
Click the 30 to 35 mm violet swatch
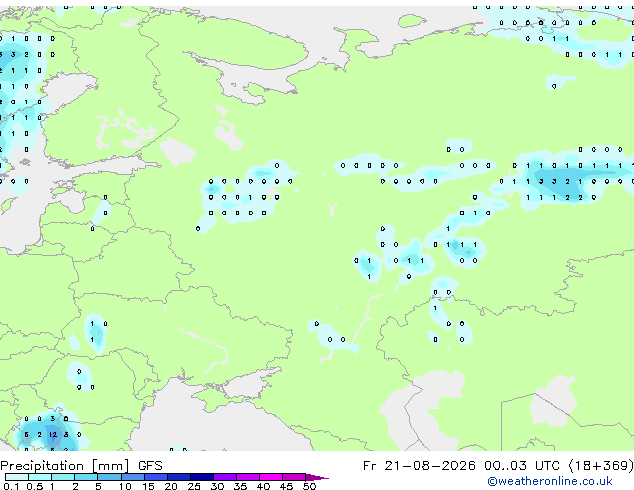click(225, 477)
